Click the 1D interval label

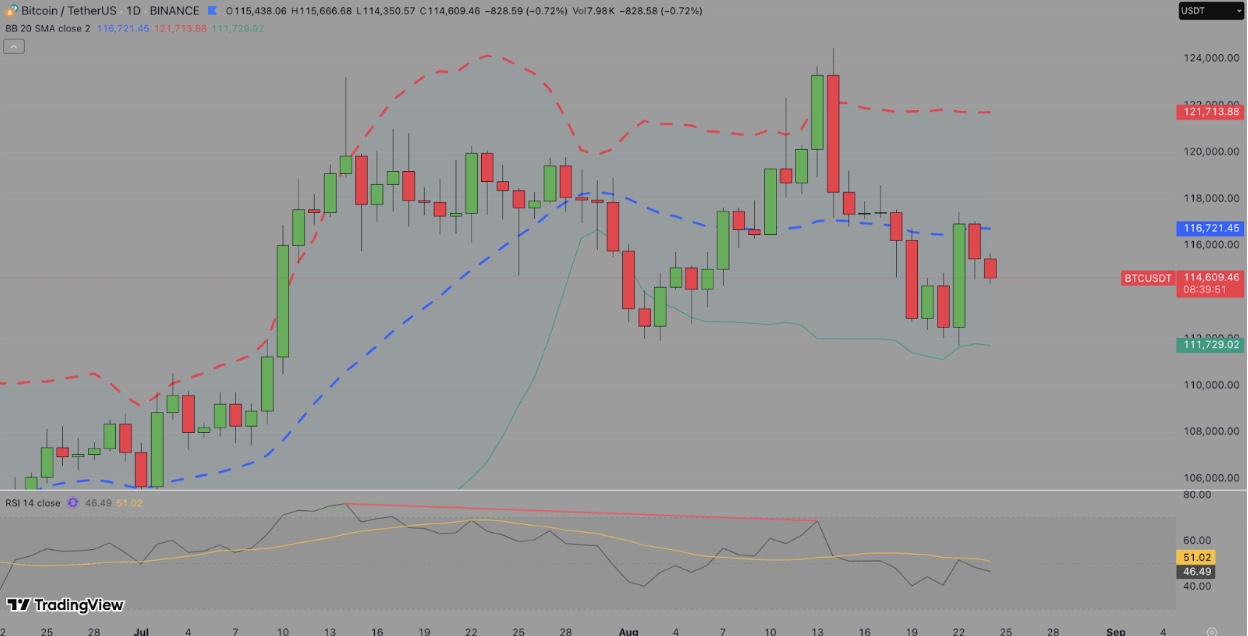tap(133, 11)
